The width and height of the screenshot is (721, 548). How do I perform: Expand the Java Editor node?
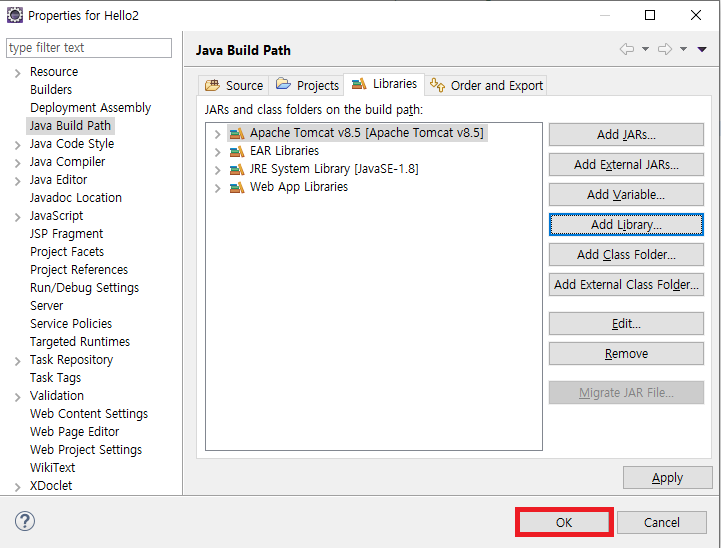pos(17,181)
